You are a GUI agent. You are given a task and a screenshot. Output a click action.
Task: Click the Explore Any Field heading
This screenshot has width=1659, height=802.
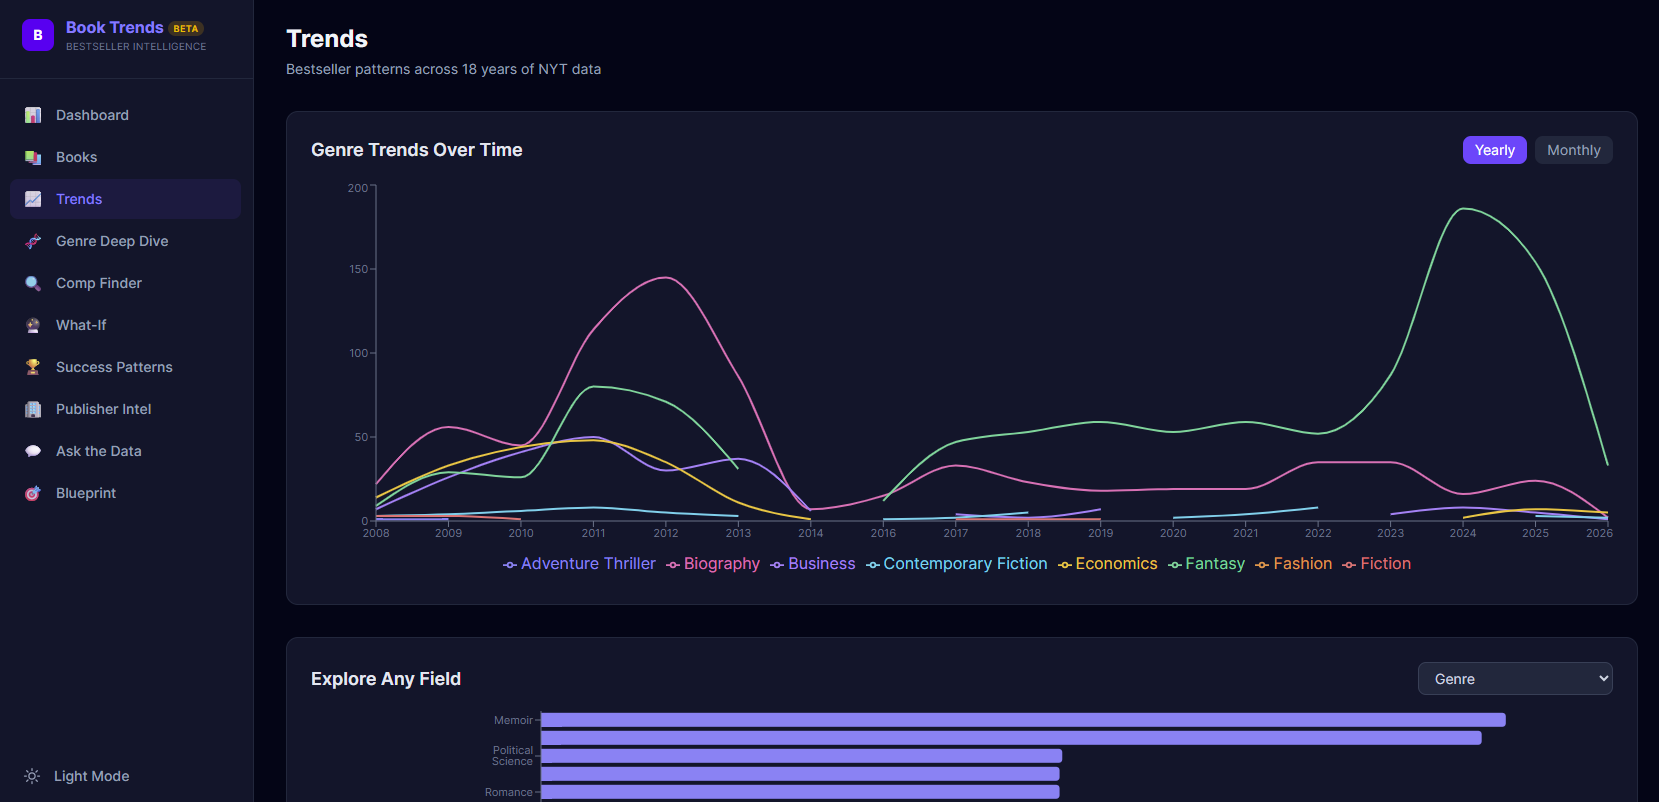(x=386, y=679)
